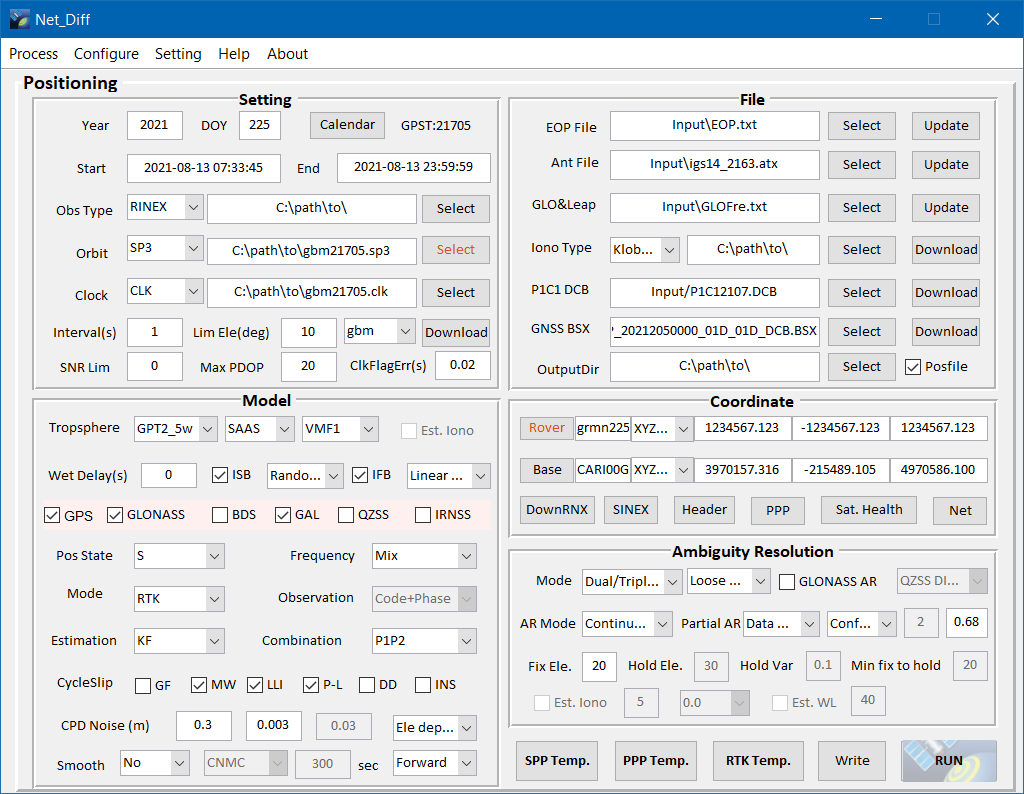
Task: Click the Year input field
Action: pos(154,125)
